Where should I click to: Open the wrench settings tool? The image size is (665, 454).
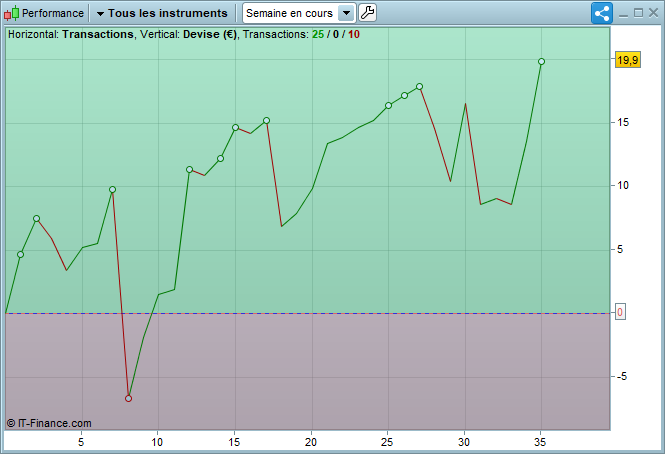pos(367,13)
